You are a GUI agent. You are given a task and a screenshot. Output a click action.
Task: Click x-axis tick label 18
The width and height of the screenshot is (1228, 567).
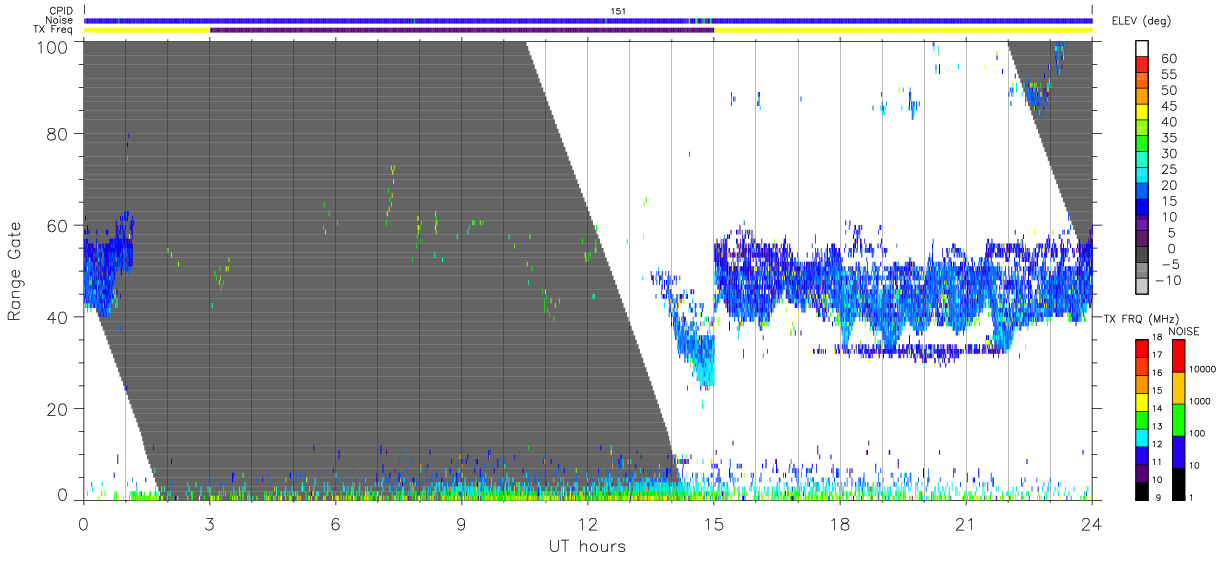tap(840, 522)
